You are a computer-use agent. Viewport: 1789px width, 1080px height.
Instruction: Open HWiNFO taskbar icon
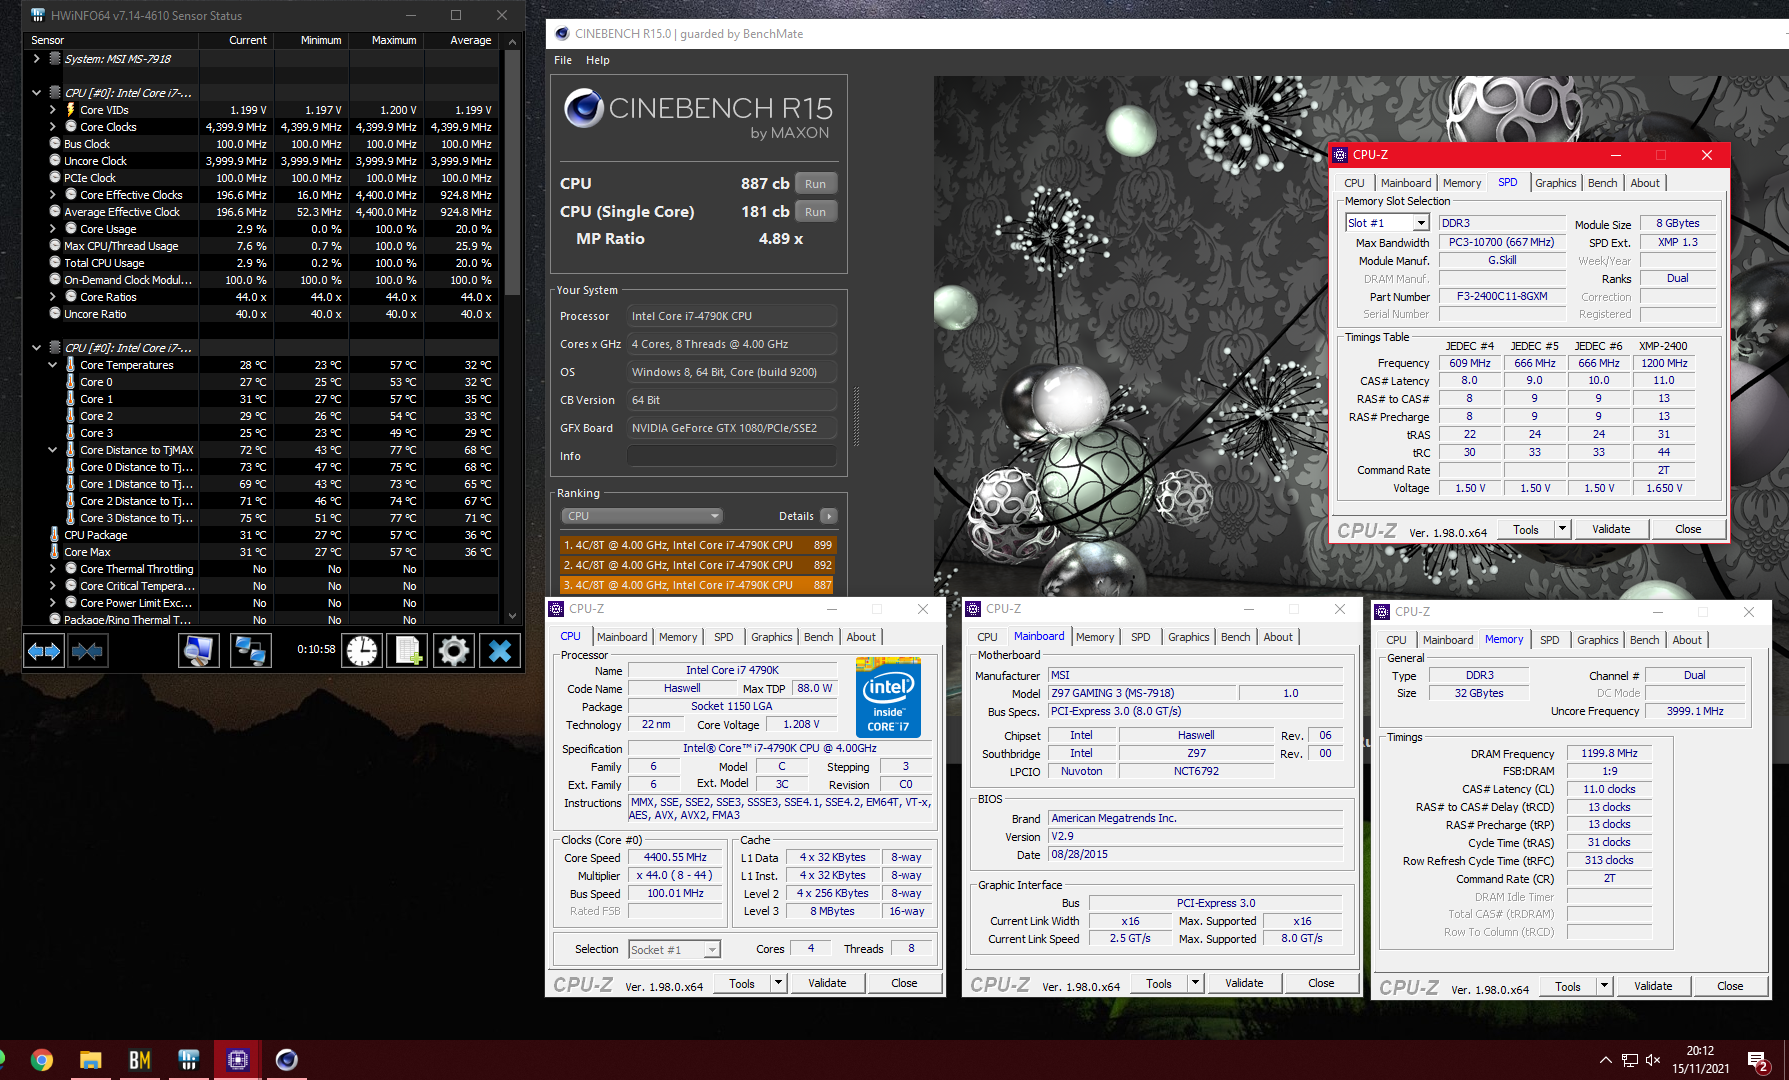(188, 1060)
